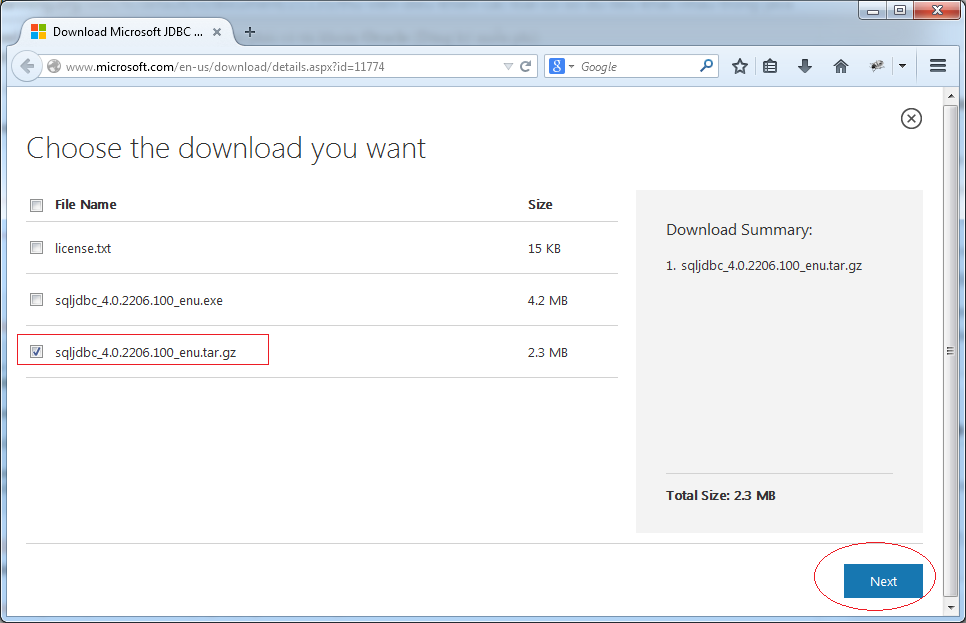Click the 4.2 MB size value

[548, 301]
